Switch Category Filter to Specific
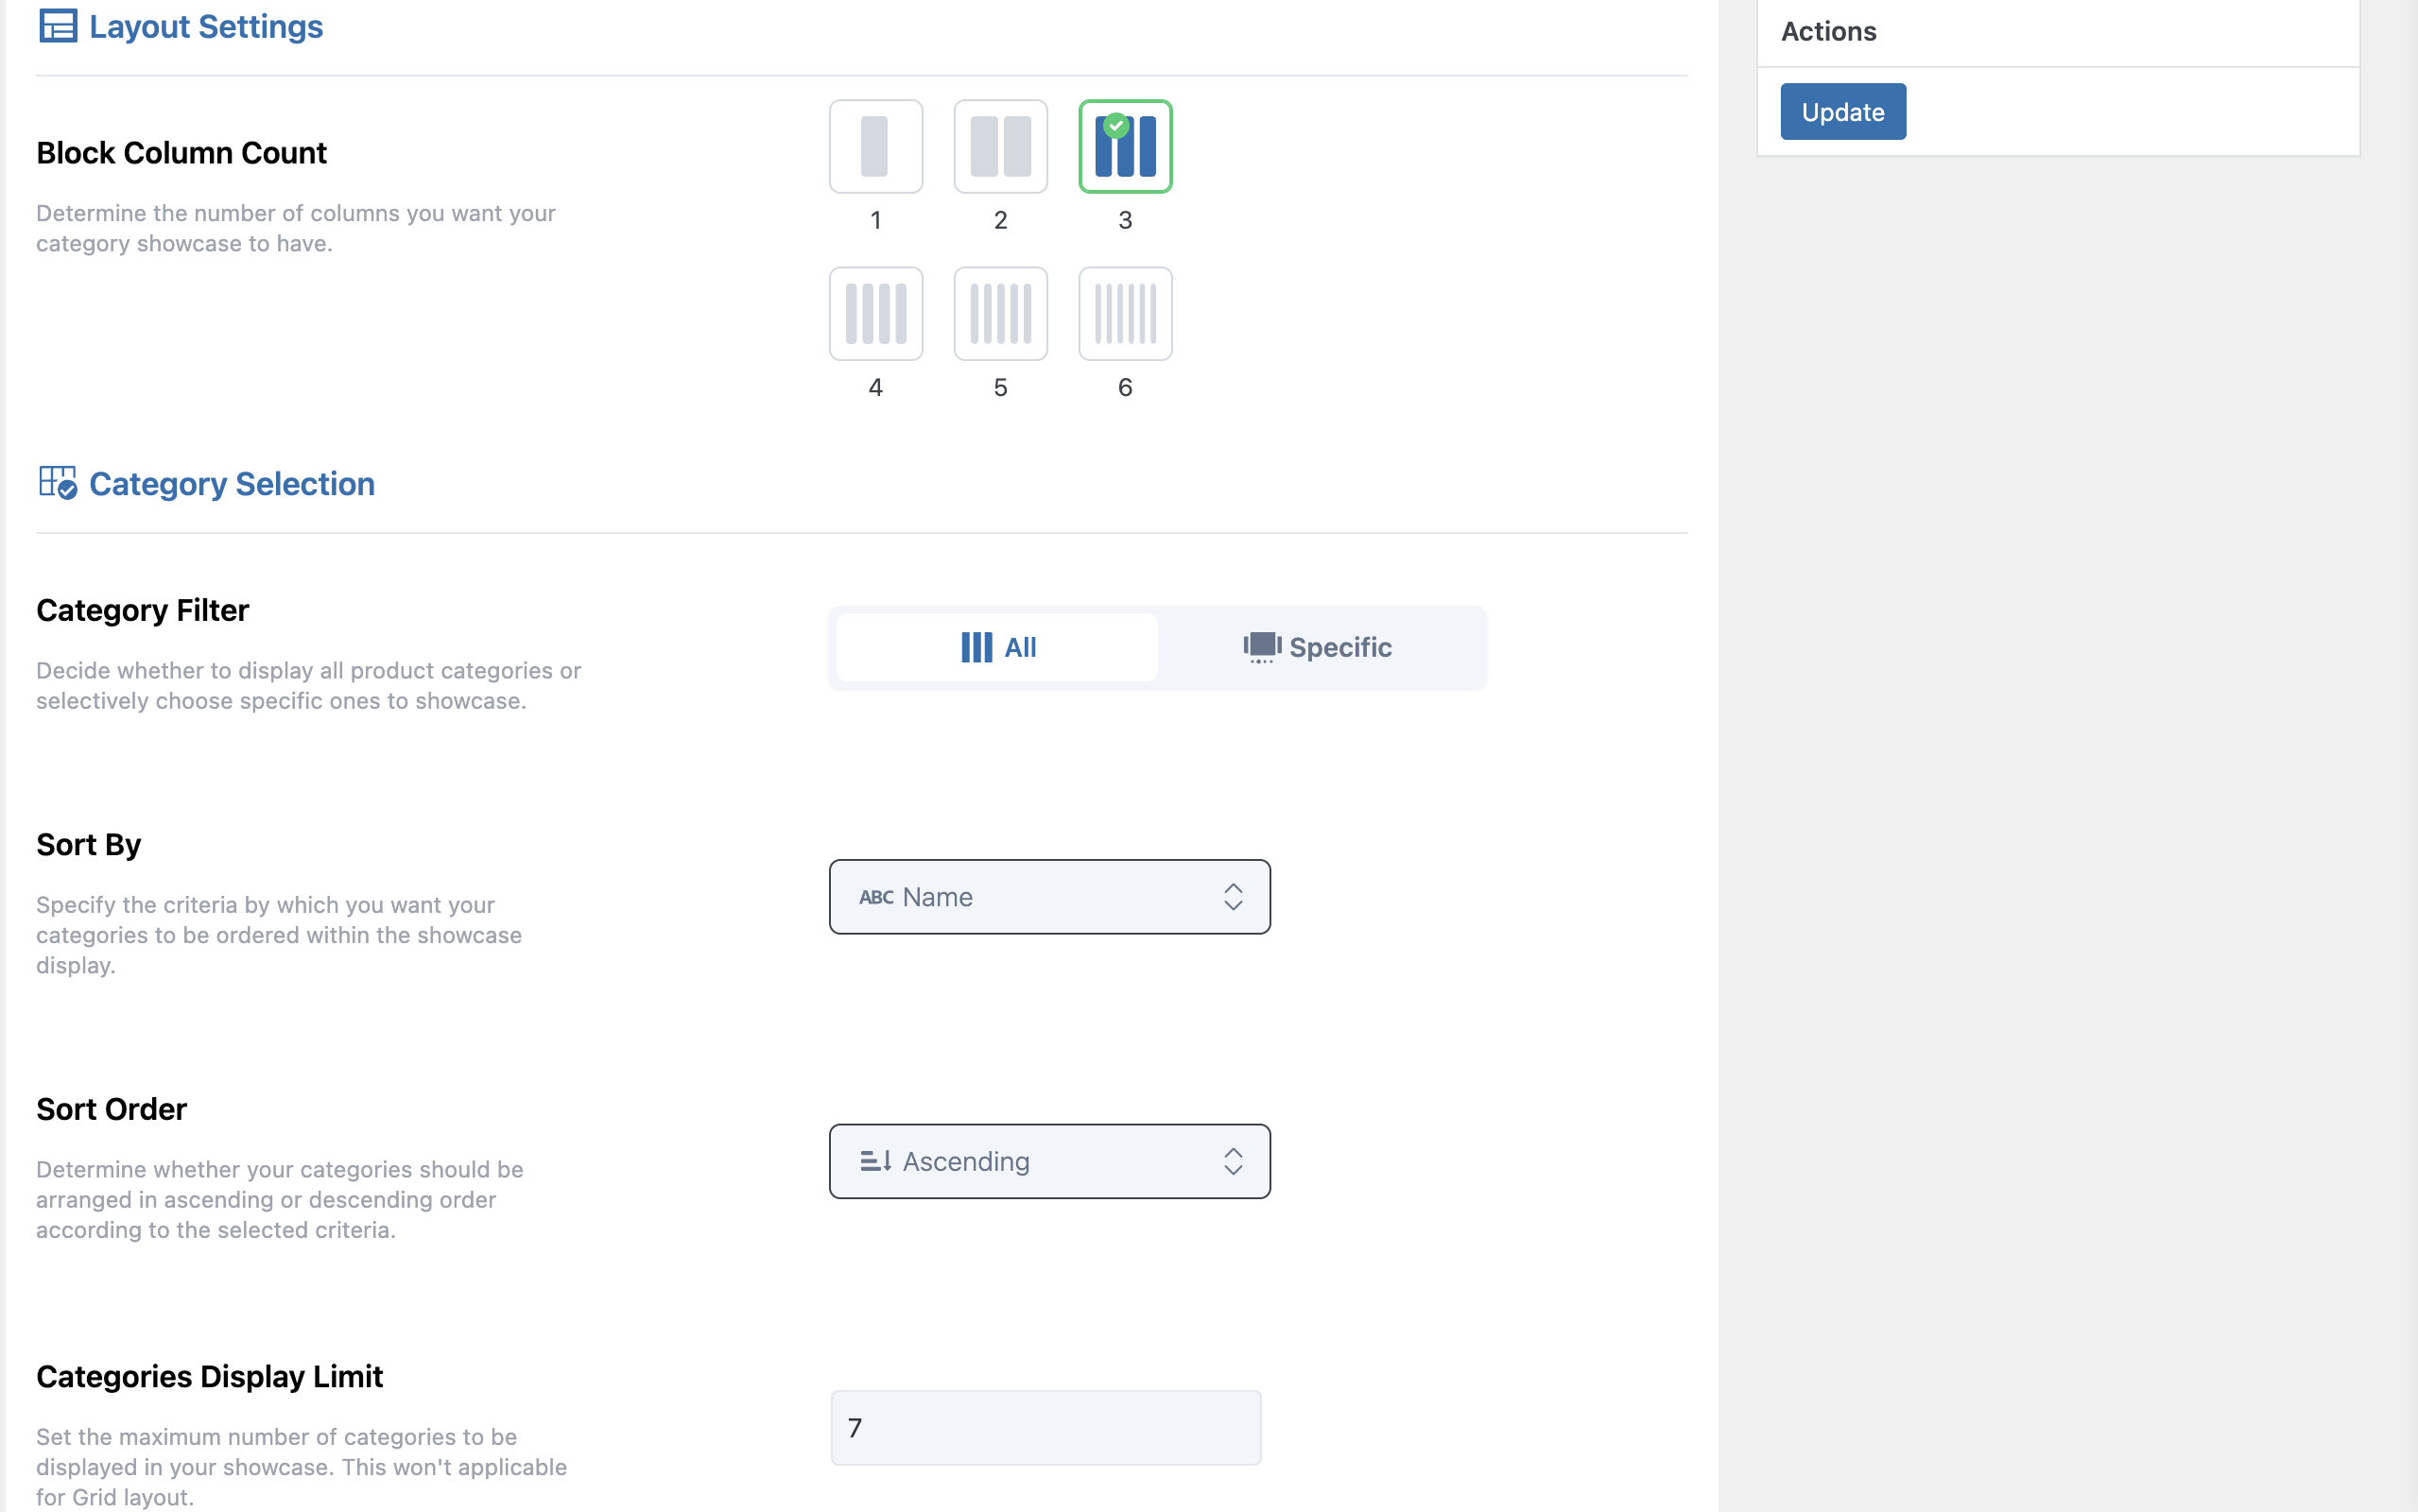The height and width of the screenshot is (1512, 2418). [1317, 647]
